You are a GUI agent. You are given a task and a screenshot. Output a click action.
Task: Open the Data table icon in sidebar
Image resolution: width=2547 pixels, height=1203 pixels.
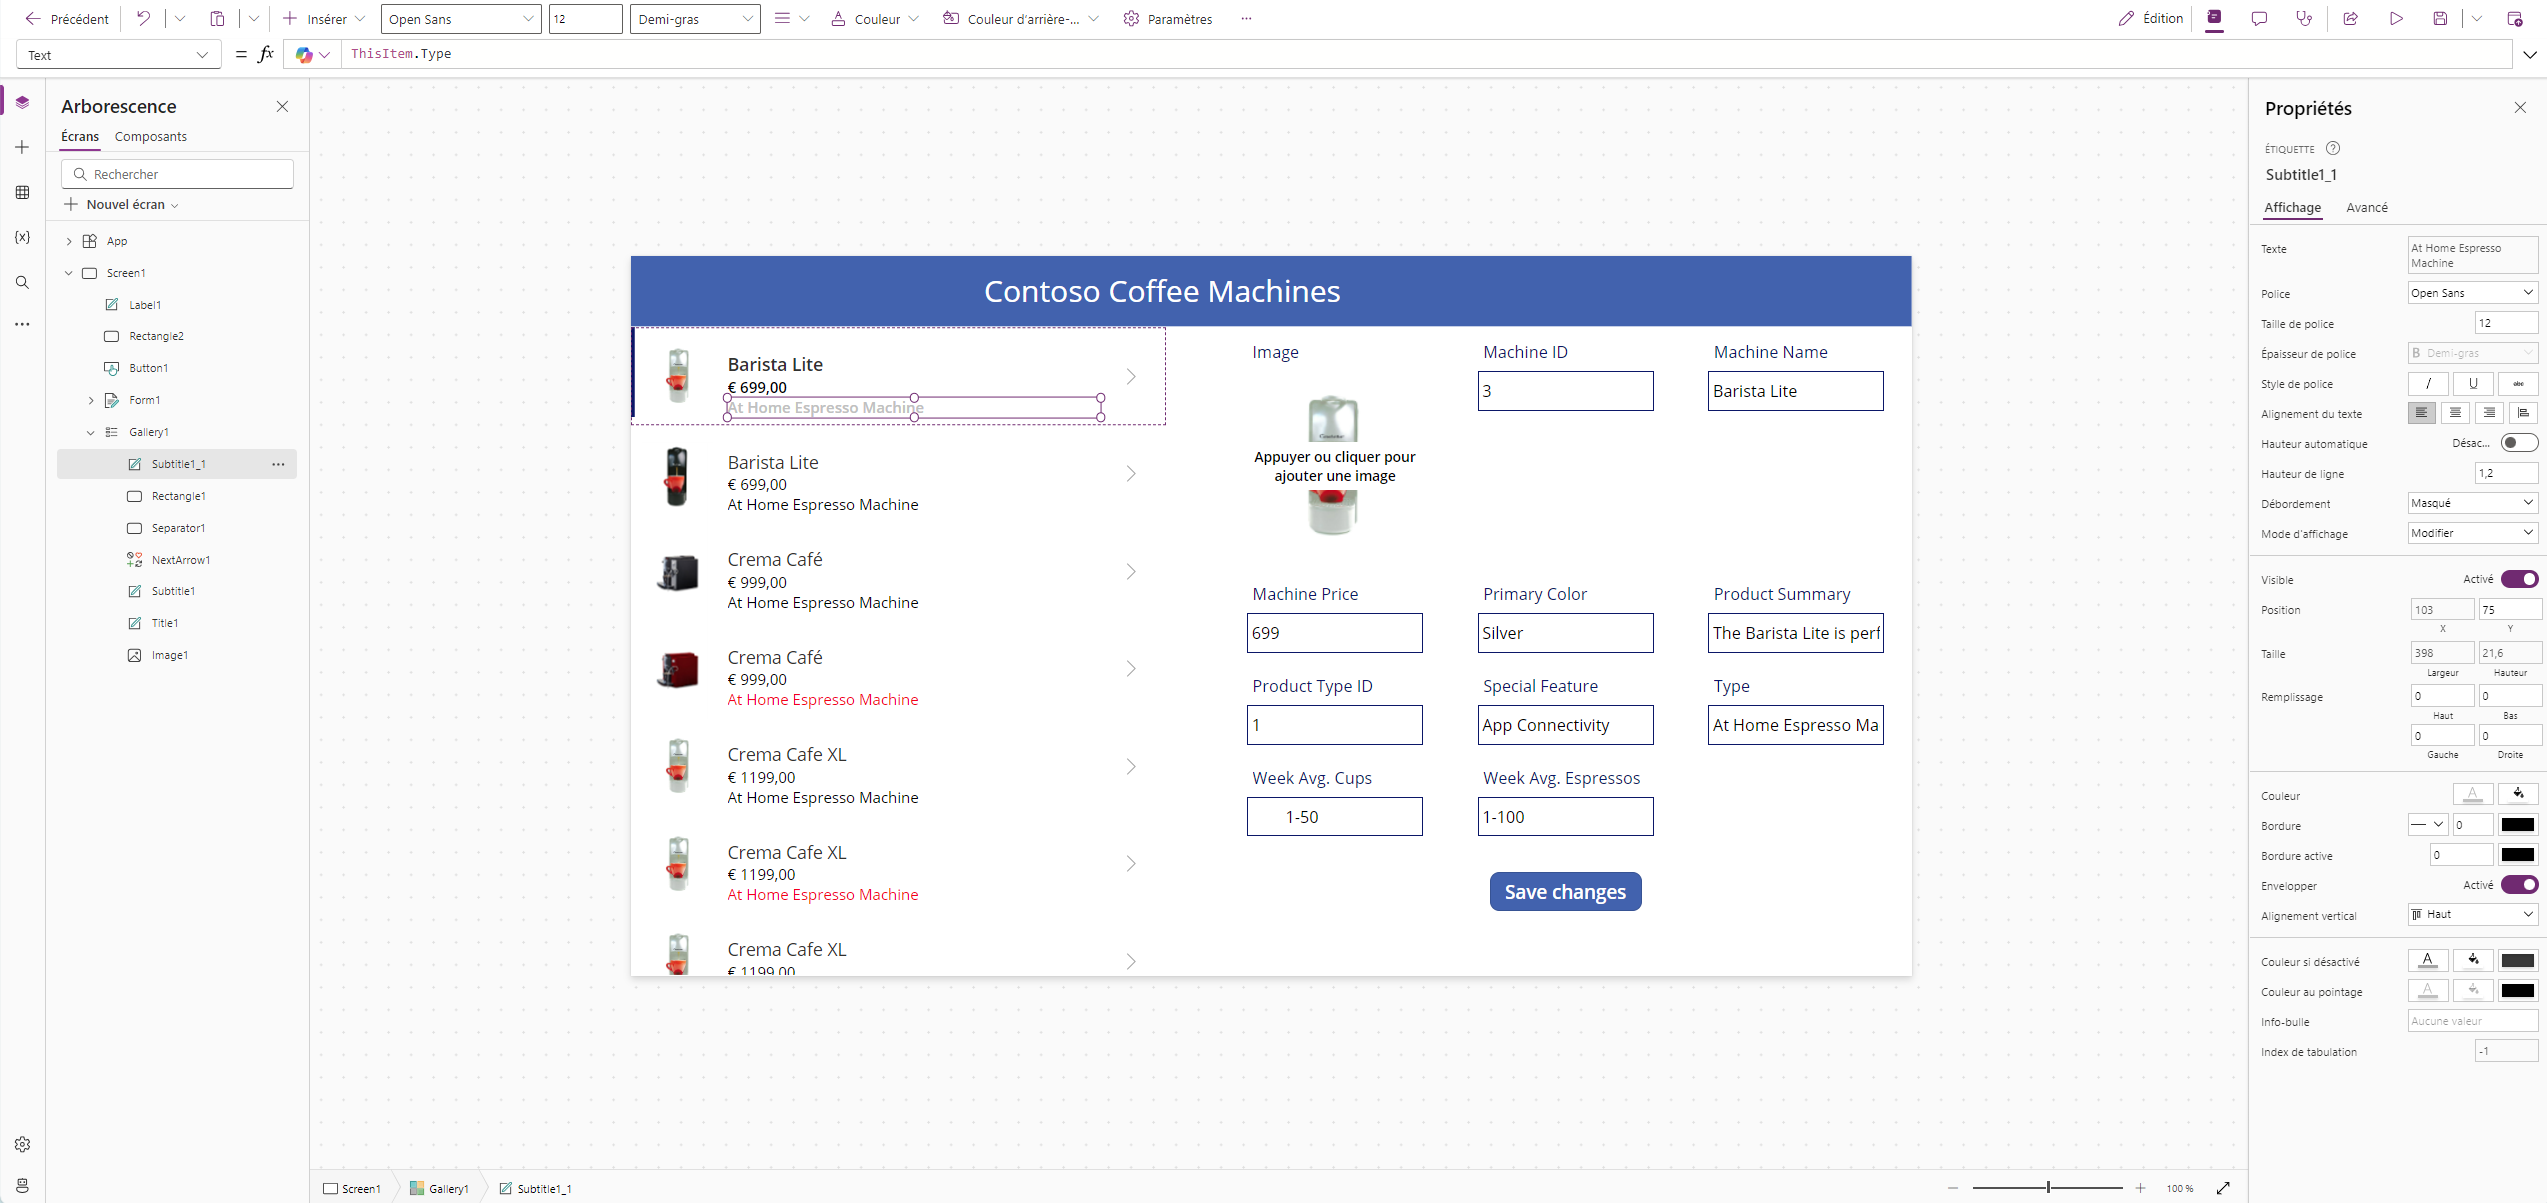[x=22, y=192]
